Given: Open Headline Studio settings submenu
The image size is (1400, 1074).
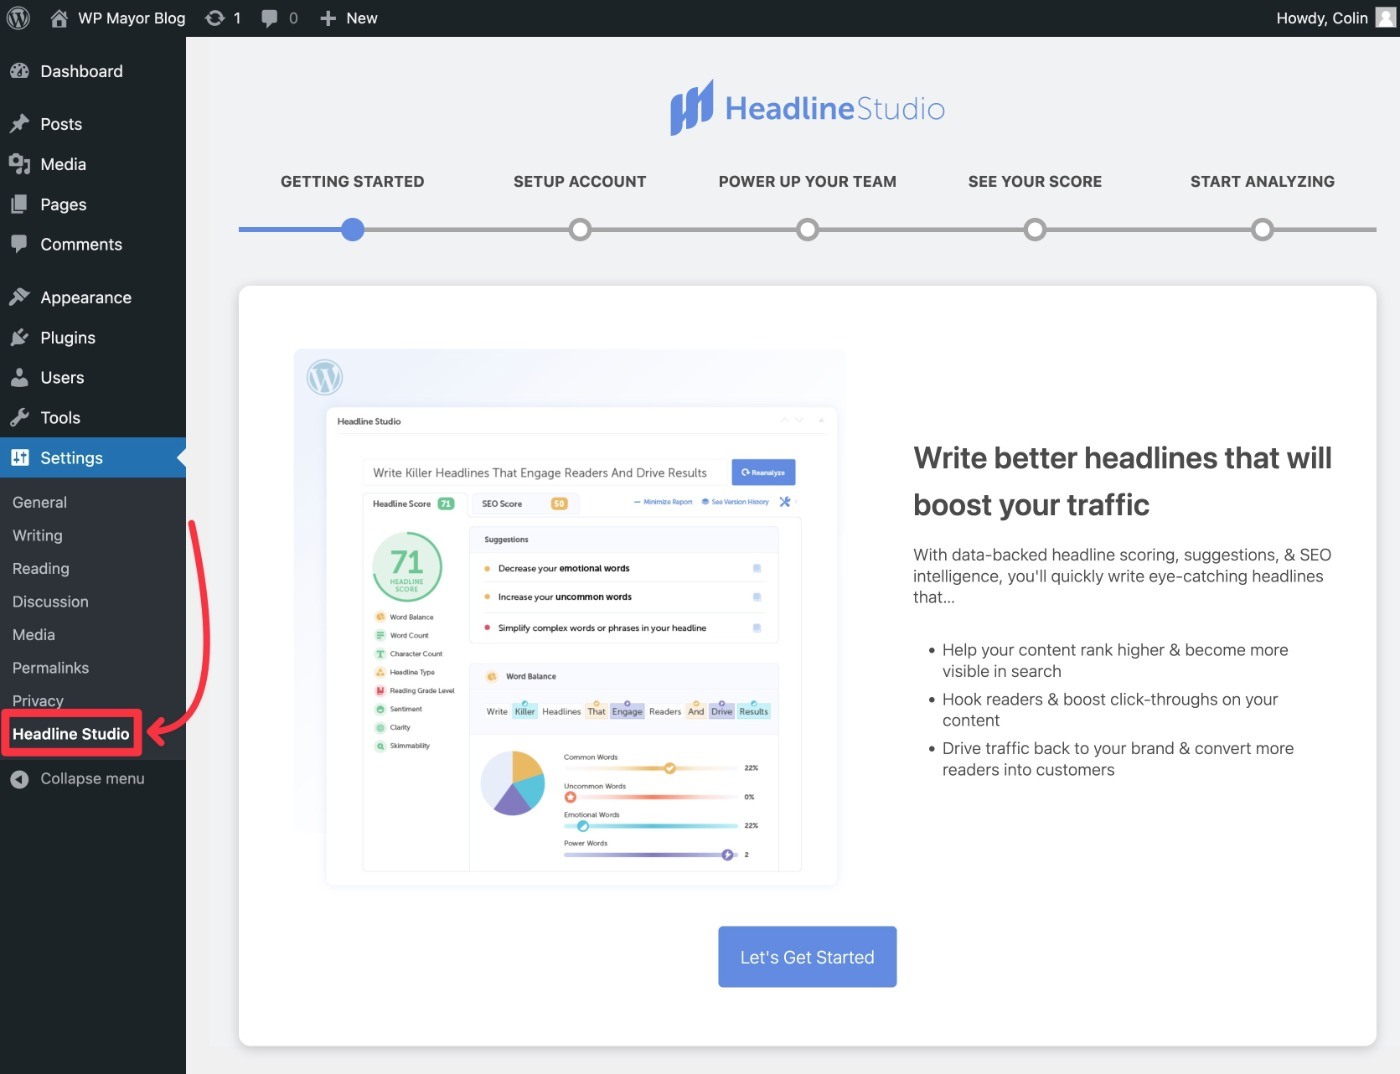Looking at the screenshot, I should coord(71,733).
